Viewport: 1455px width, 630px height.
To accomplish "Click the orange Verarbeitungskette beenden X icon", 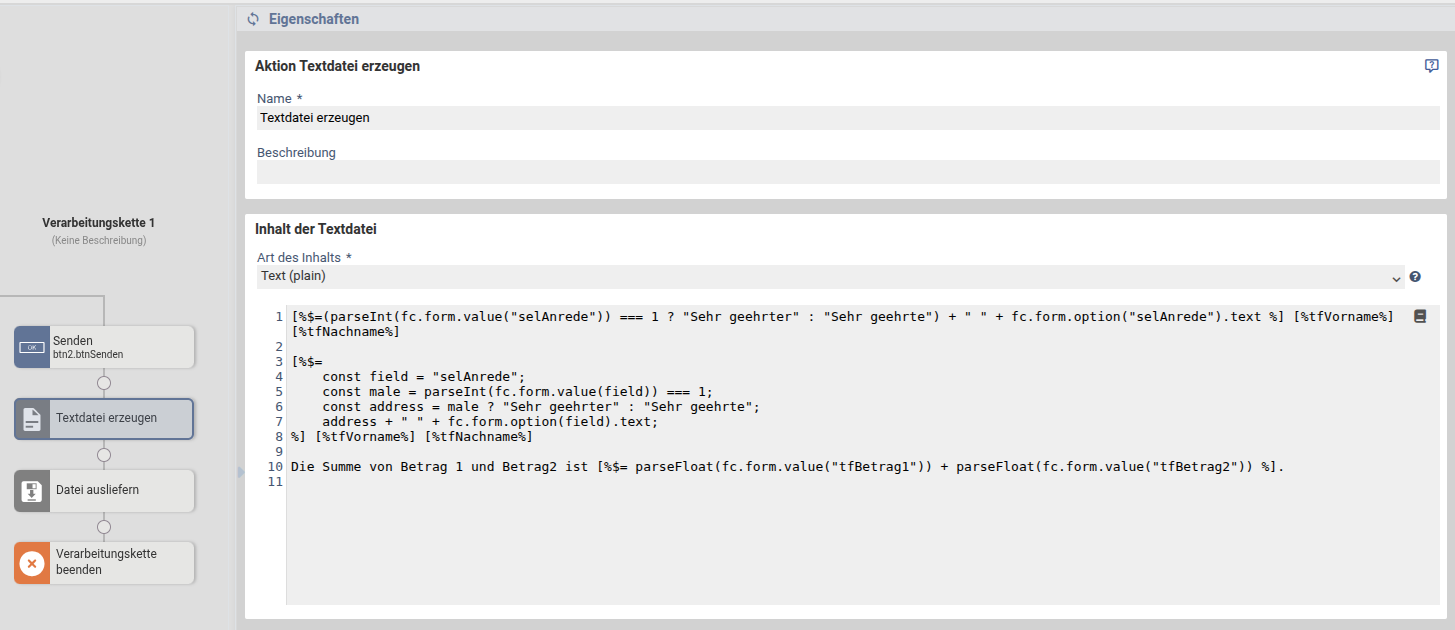I will (33, 563).
